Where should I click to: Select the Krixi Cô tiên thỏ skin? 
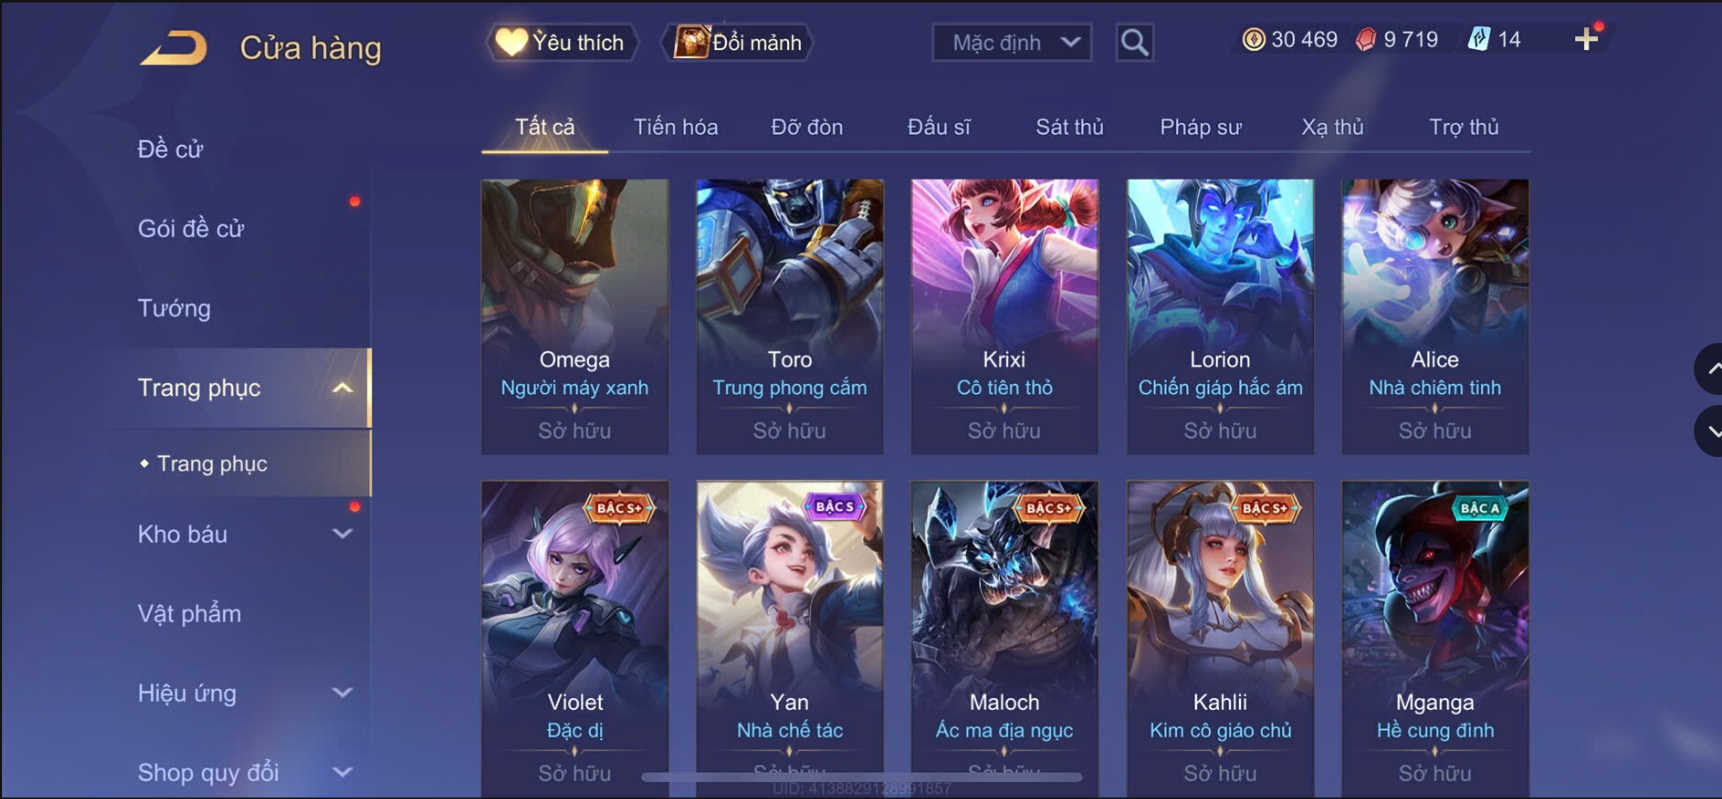(x=1004, y=317)
